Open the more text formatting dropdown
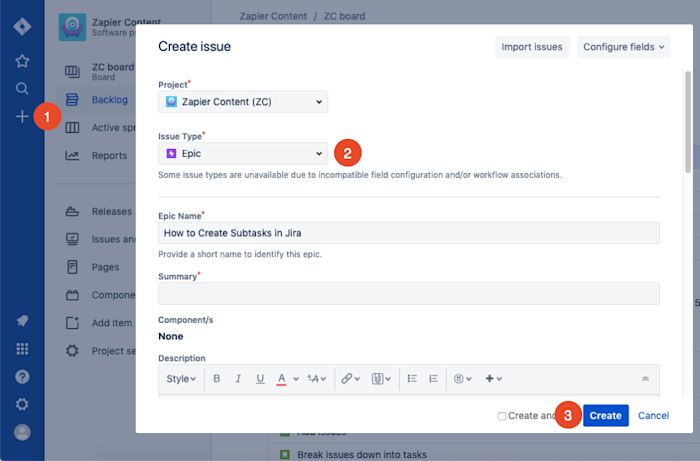This screenshot has width=700, height=461. point(317,378)
